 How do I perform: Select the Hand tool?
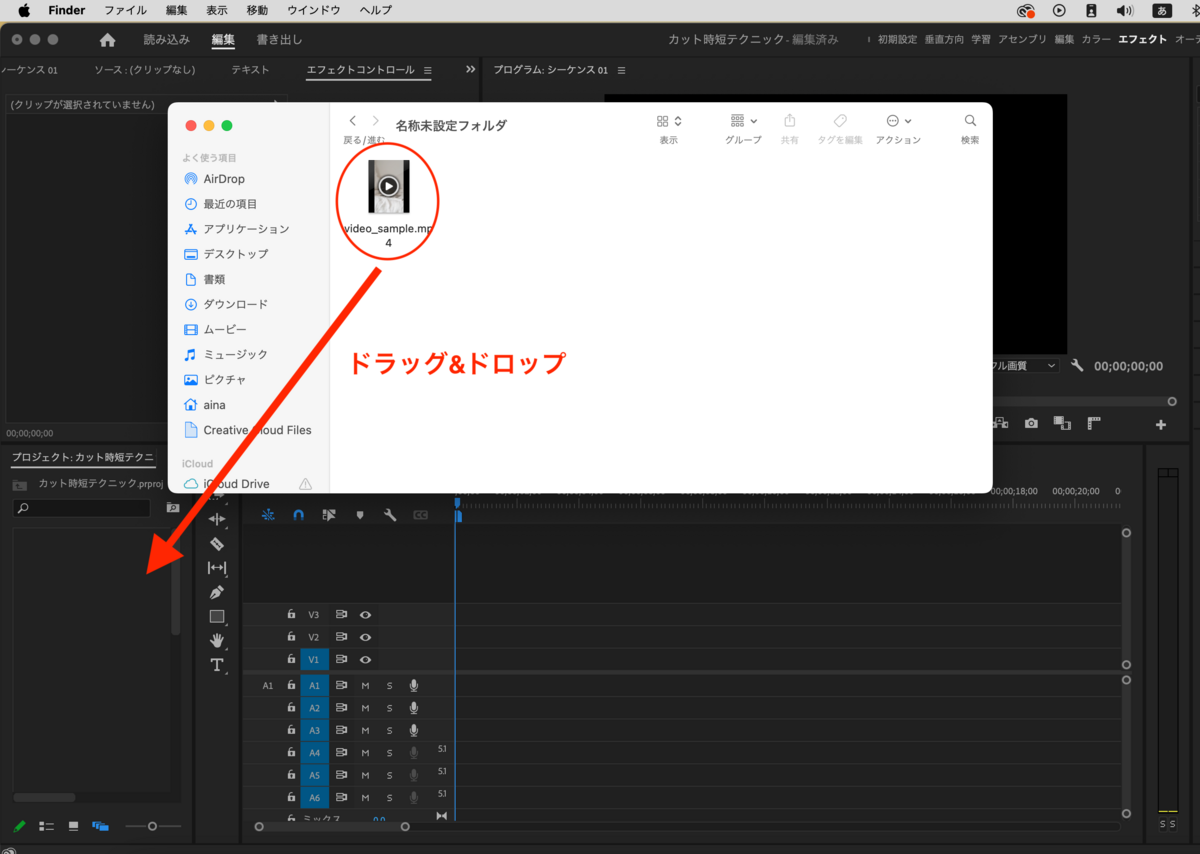tap(217, 640)
